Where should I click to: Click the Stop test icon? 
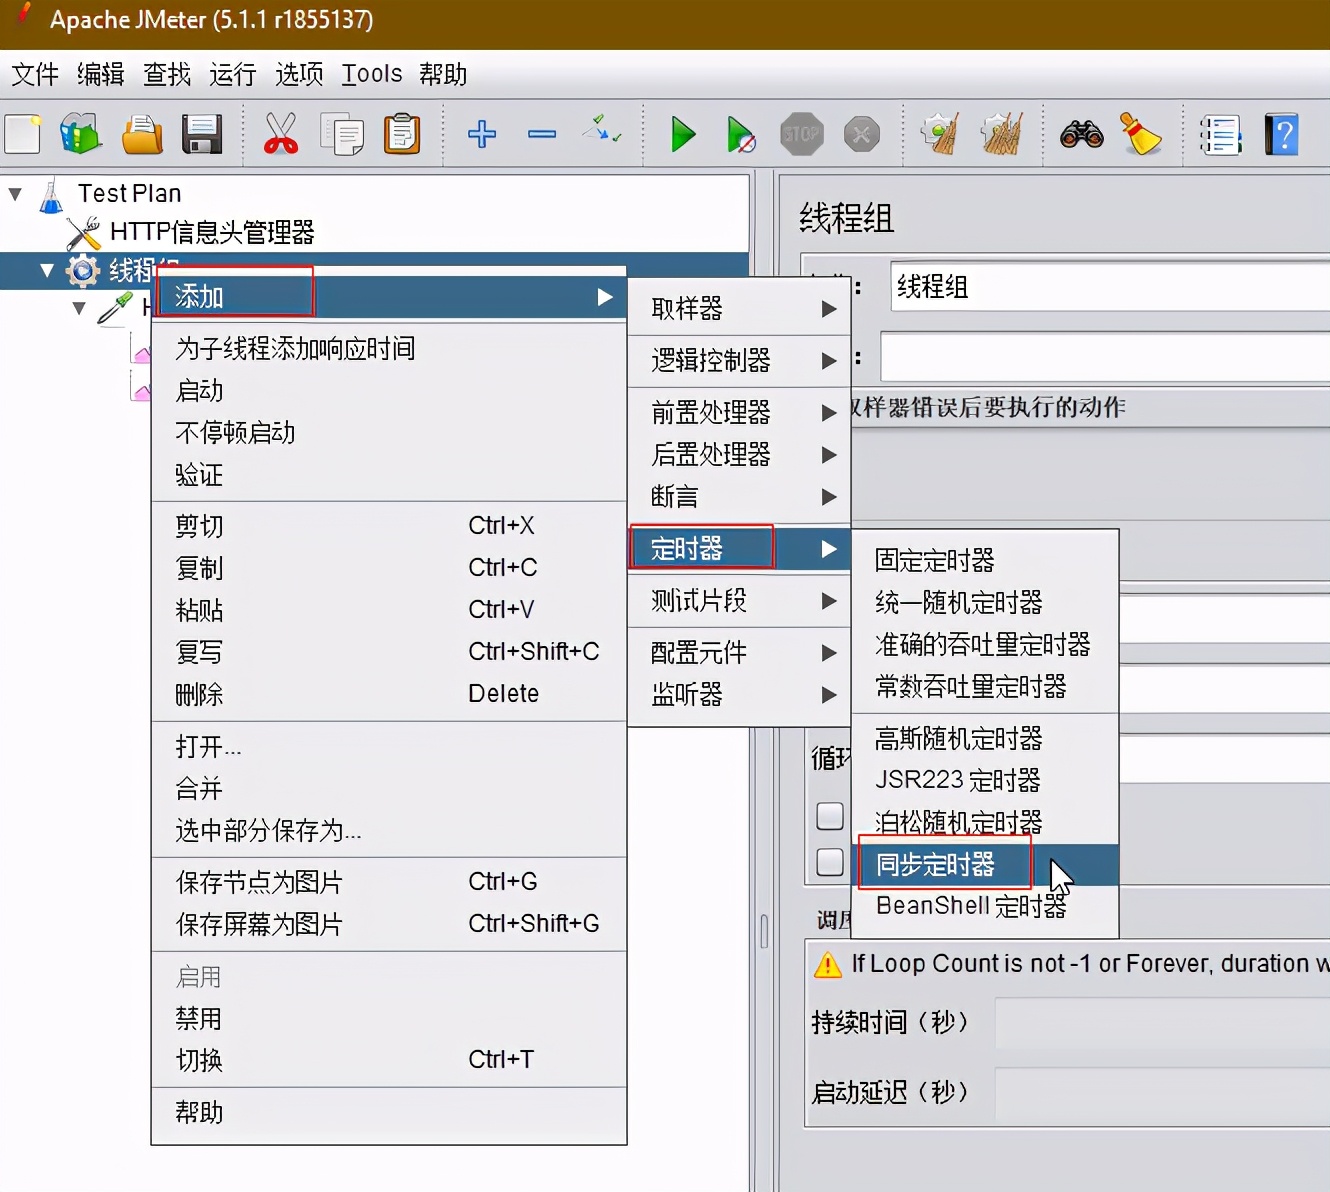[x=801, y=134]
